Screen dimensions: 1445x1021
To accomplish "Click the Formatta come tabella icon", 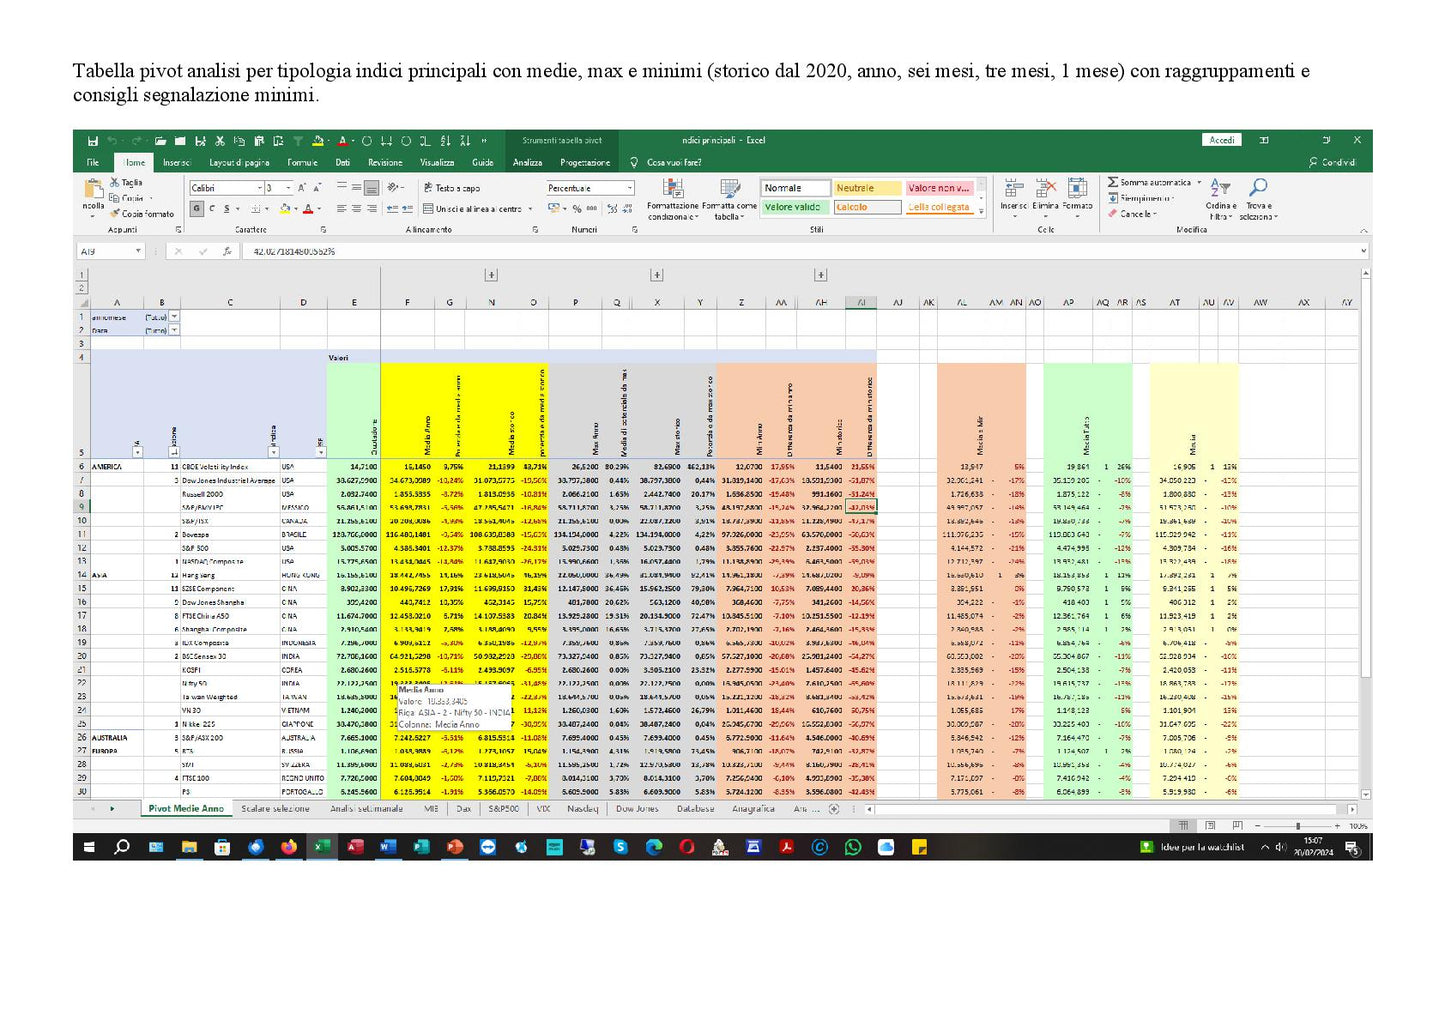I will [x=730, y=188].
